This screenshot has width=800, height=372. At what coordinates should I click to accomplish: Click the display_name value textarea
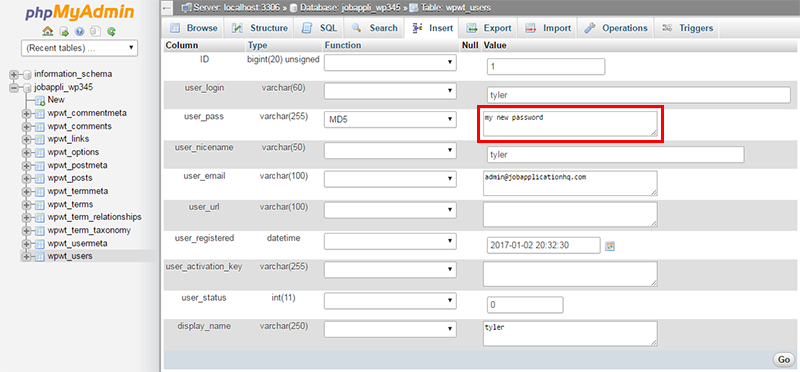coord(570,334)
